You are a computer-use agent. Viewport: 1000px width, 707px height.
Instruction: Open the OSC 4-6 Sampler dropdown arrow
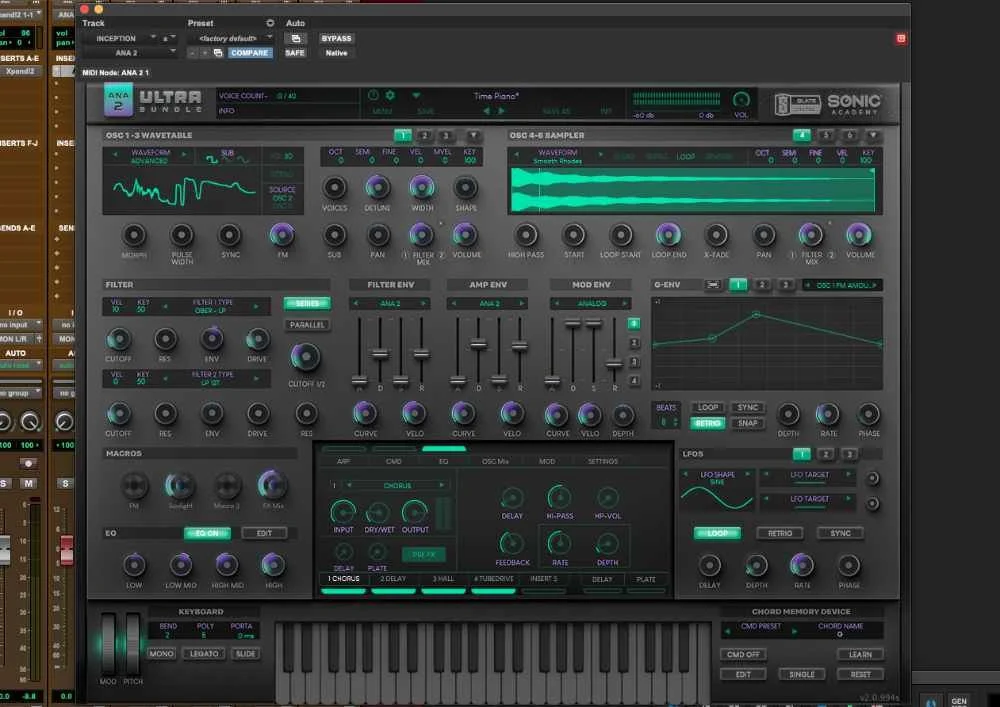coord(873,135)
